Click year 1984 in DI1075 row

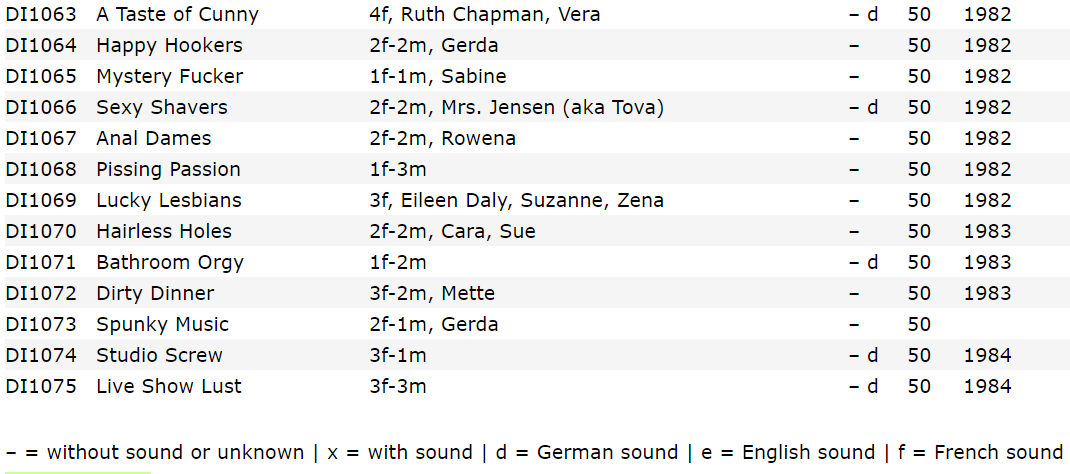click(987, 387)
